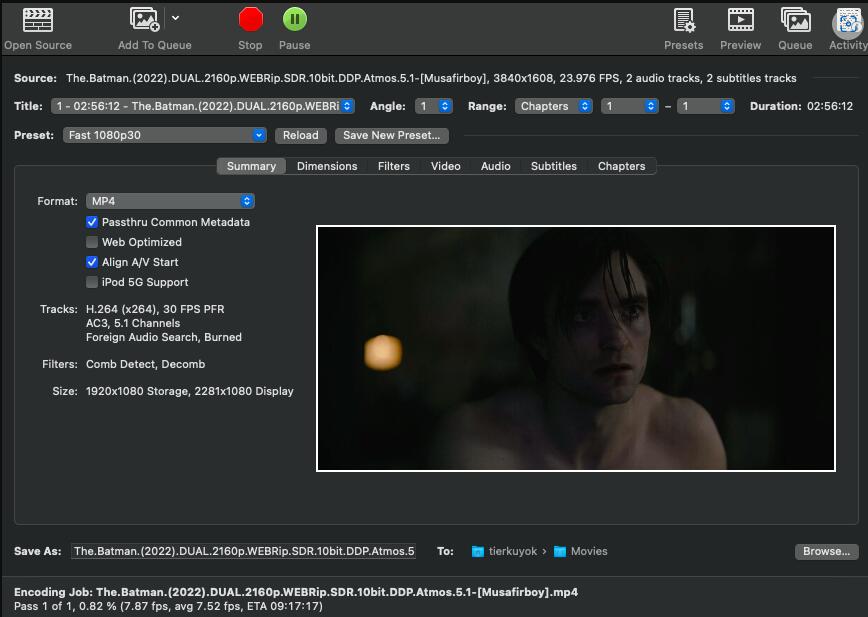The height and width of the screenshot is (617, 868).
Task: Stop the encode with the red button
Action: [x=250, y=19]
